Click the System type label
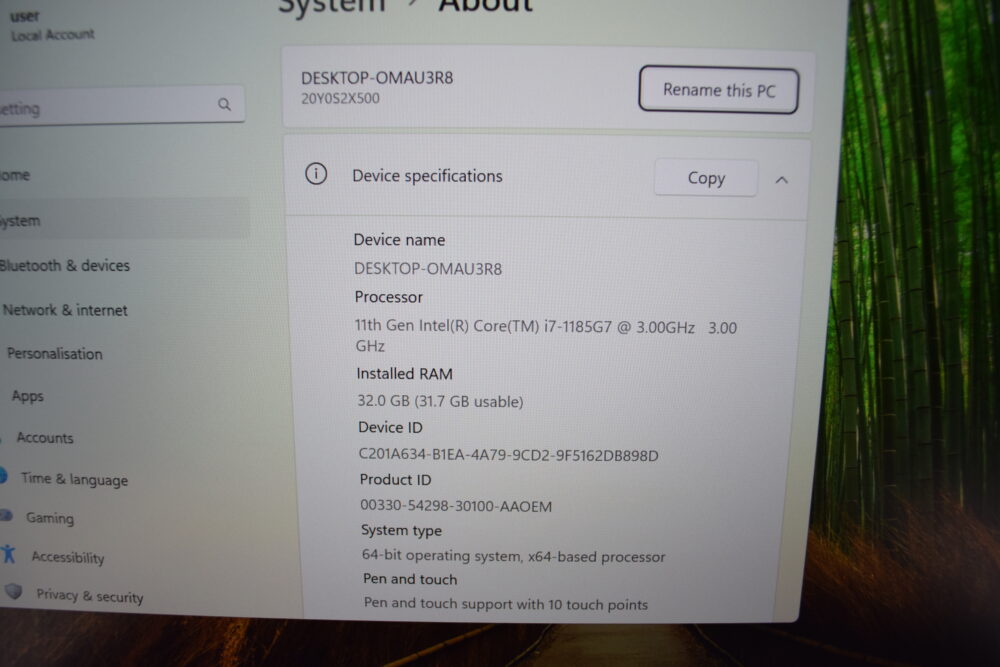1000x667 pixels. coord(401,531)
